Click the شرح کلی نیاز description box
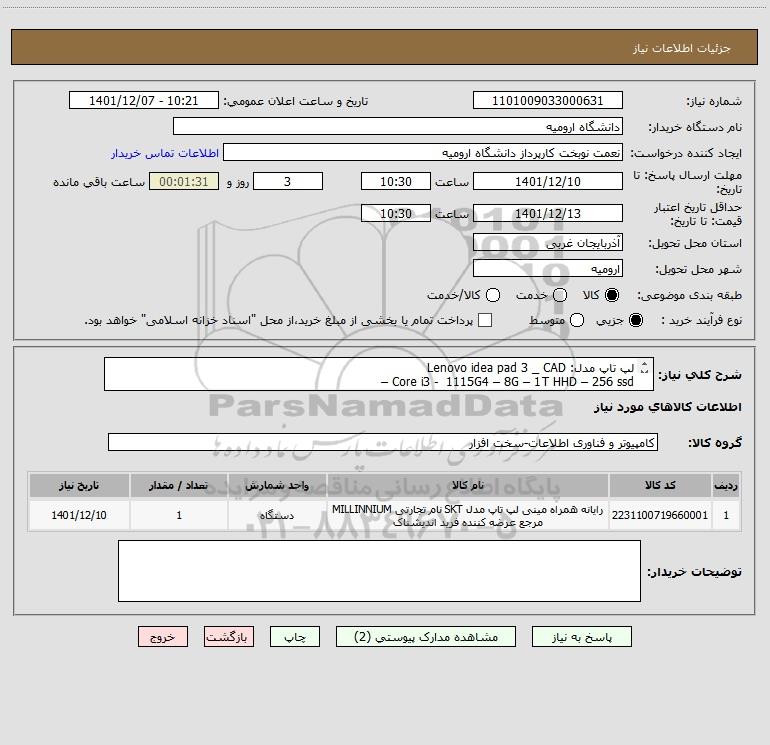The width and height of the screenshot is (770, 745). [379, 374]
